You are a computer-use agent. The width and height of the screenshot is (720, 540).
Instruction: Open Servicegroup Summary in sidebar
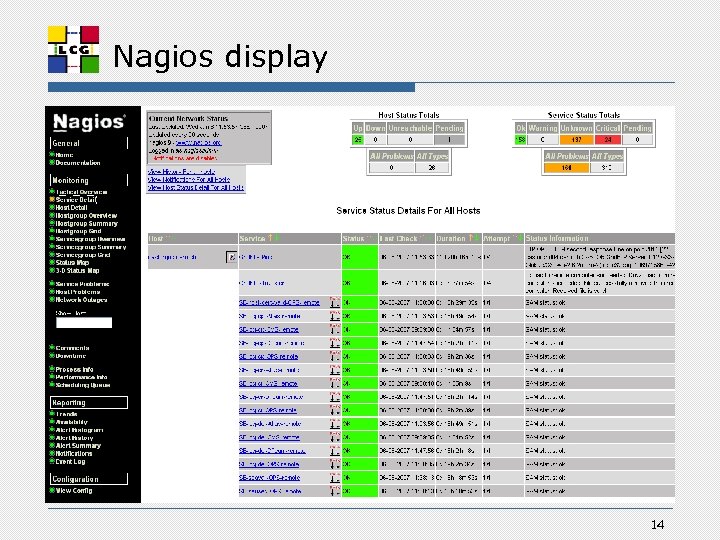90,247
